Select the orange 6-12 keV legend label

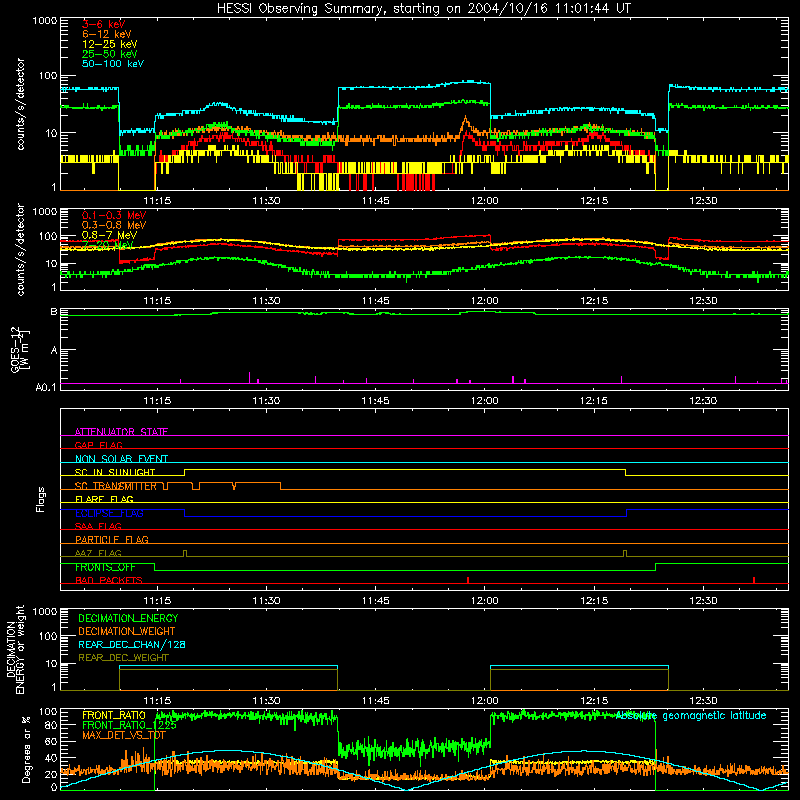pos(107,34)
